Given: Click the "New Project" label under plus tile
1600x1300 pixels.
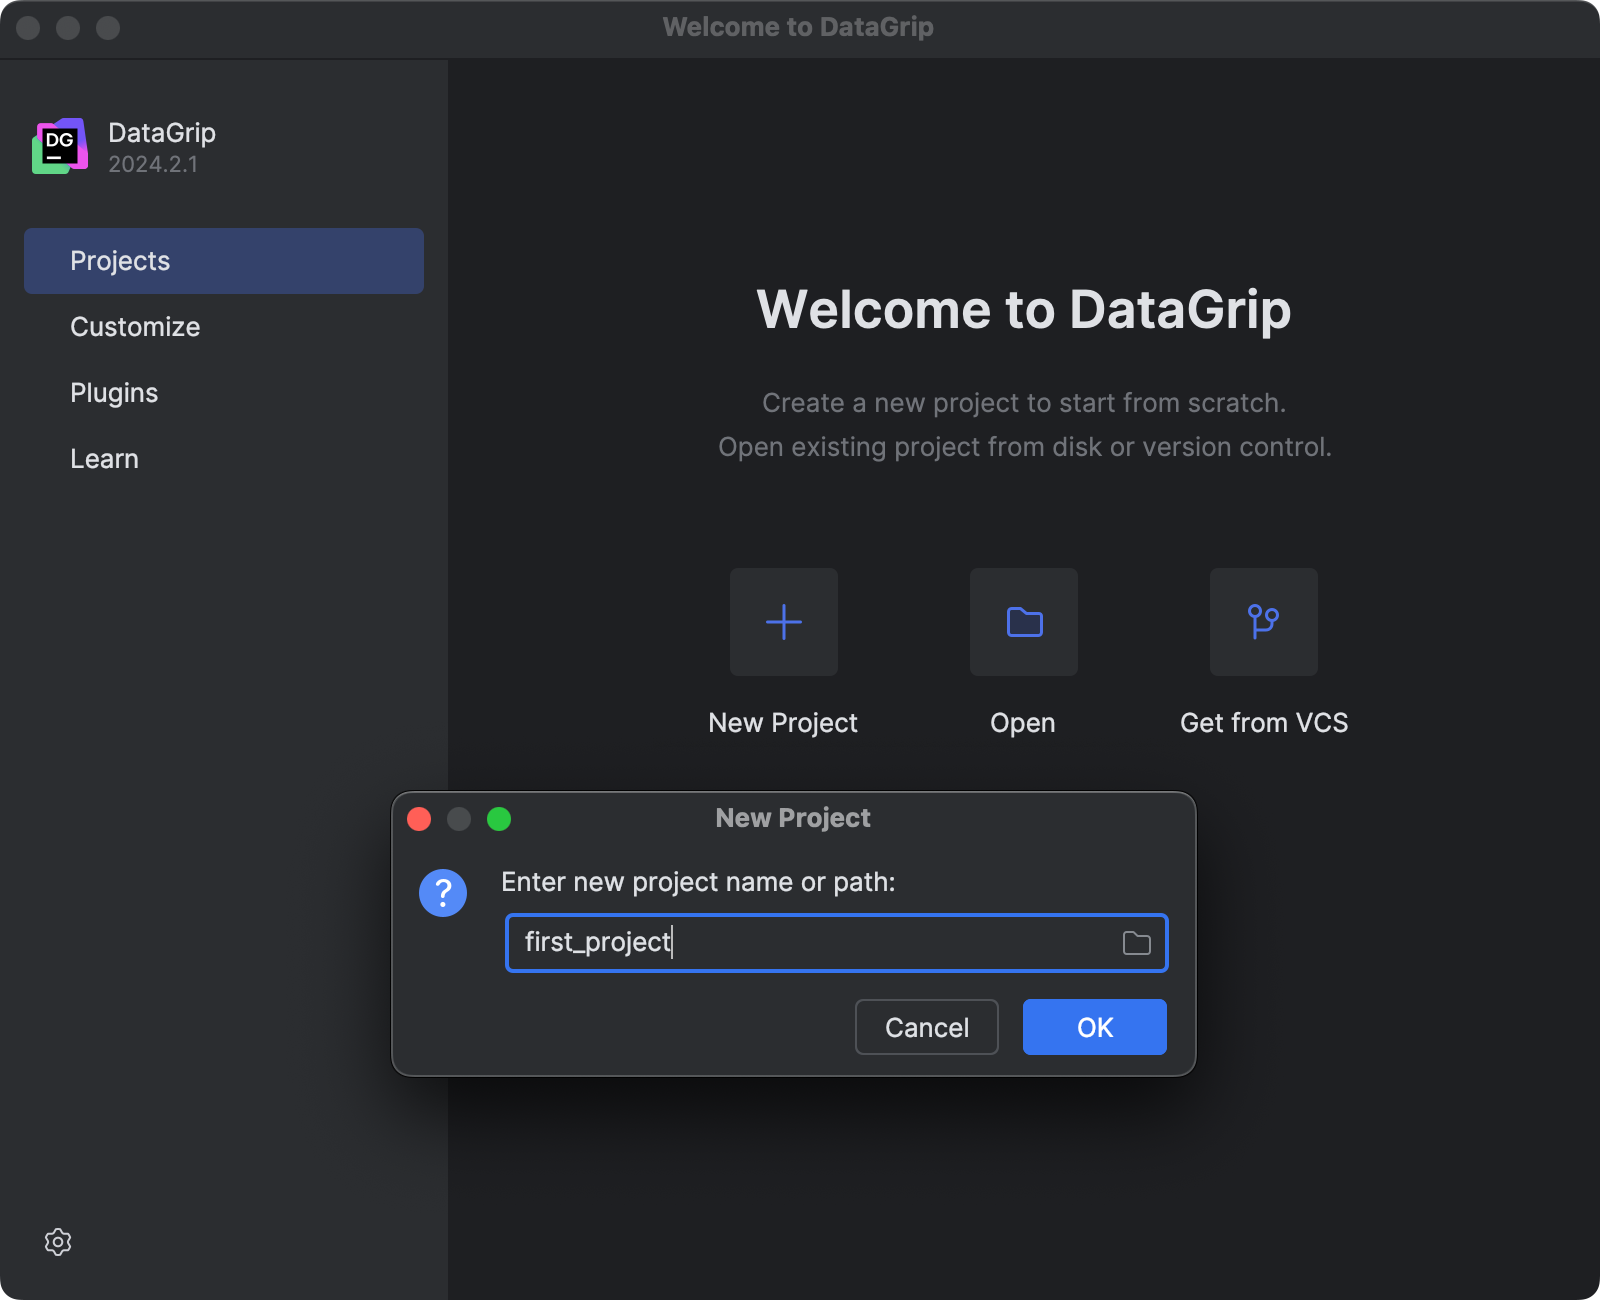Looking at the screenshot, I should 783,723.
